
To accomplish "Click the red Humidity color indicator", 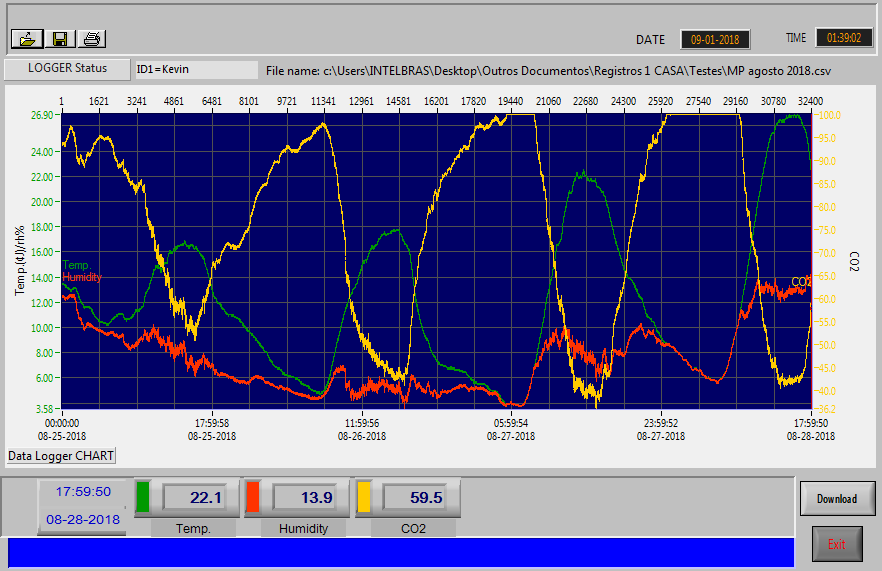I will [x=253, y=497].
